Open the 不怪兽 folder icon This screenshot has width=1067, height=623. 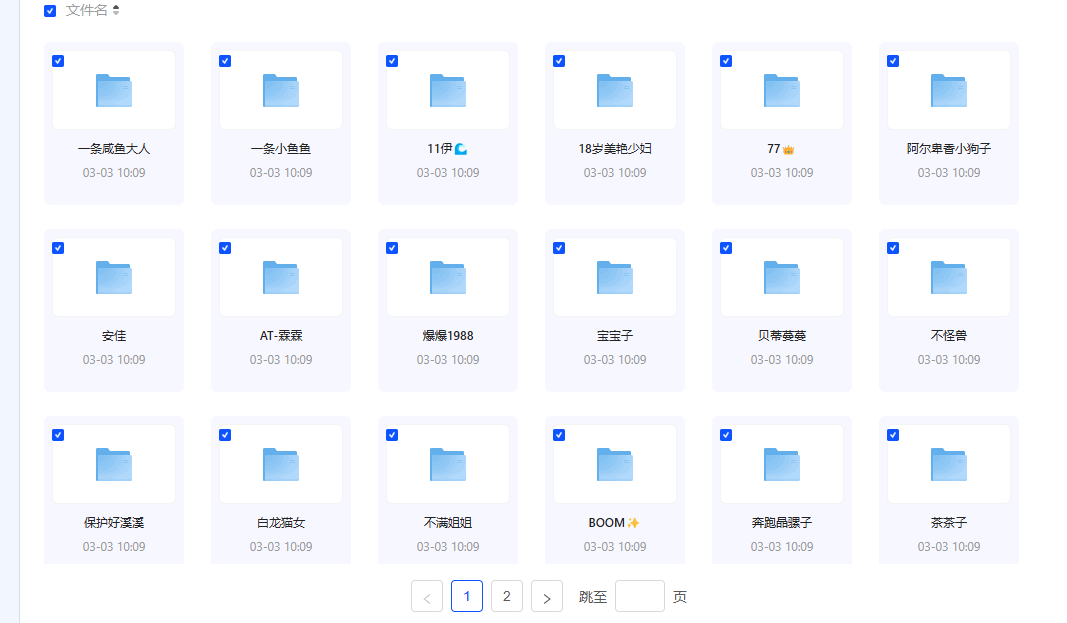[949, 277]
